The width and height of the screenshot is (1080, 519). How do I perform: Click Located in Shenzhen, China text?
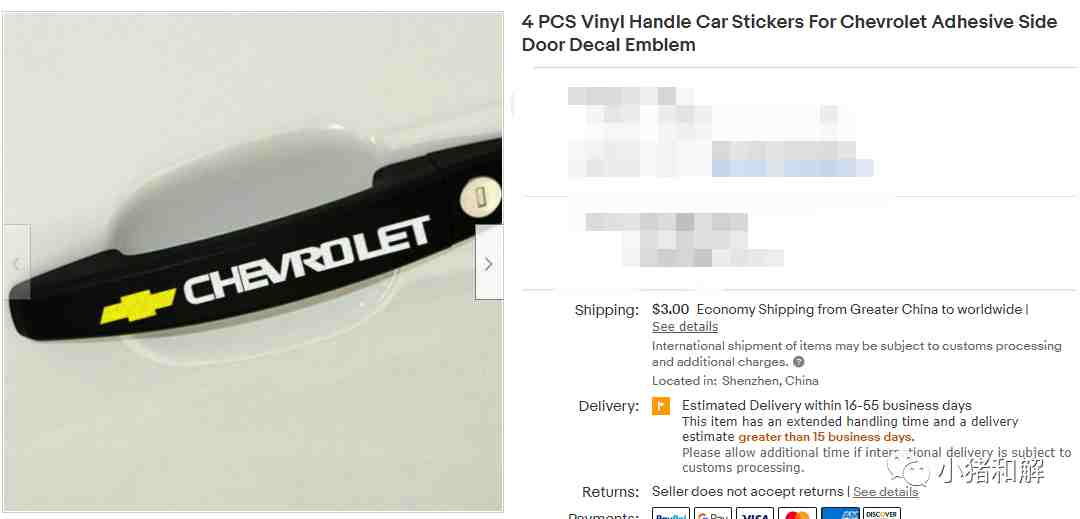coord(735,381)
